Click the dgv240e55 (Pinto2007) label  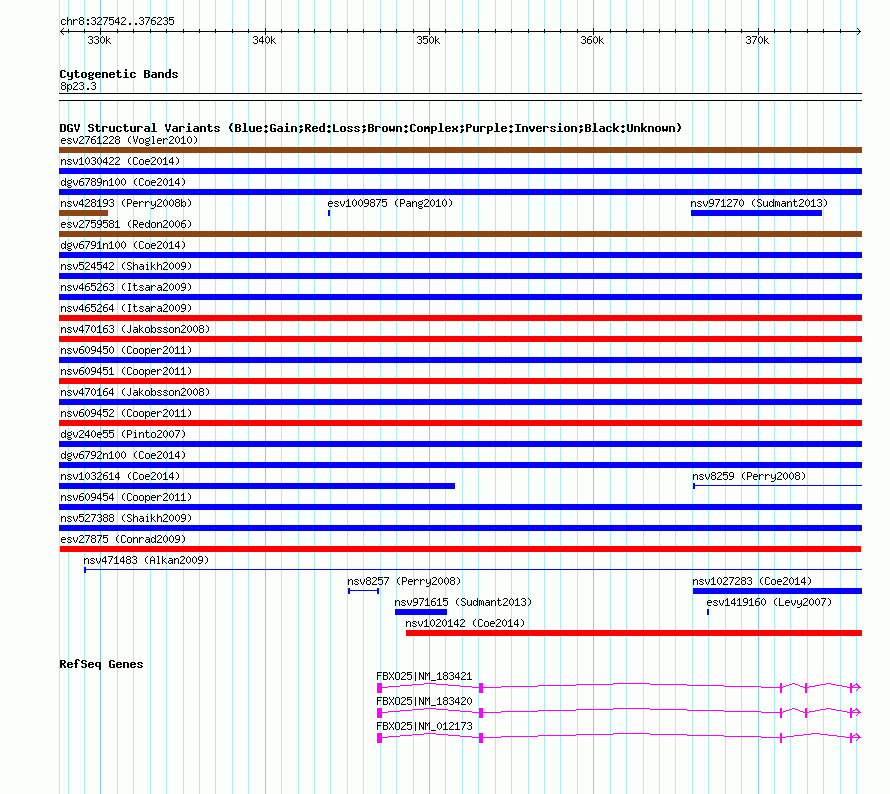(123, 434)
